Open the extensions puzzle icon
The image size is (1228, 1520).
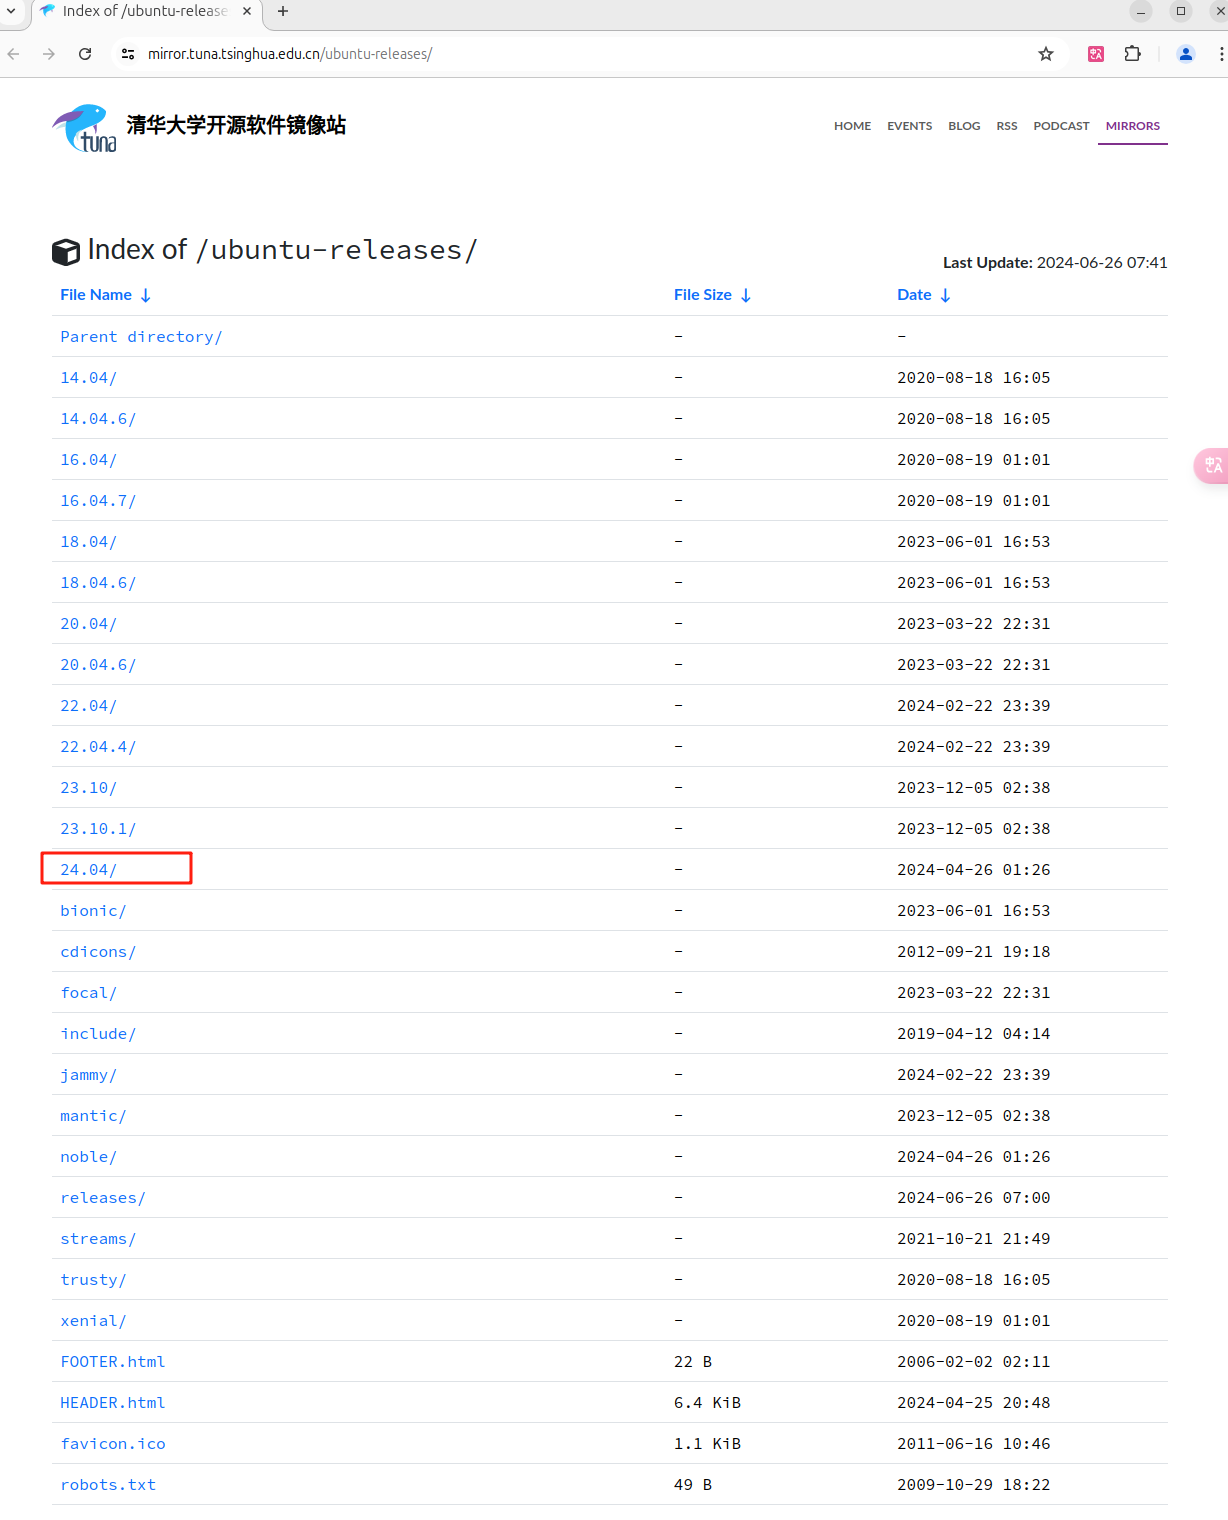[1132, 54]
